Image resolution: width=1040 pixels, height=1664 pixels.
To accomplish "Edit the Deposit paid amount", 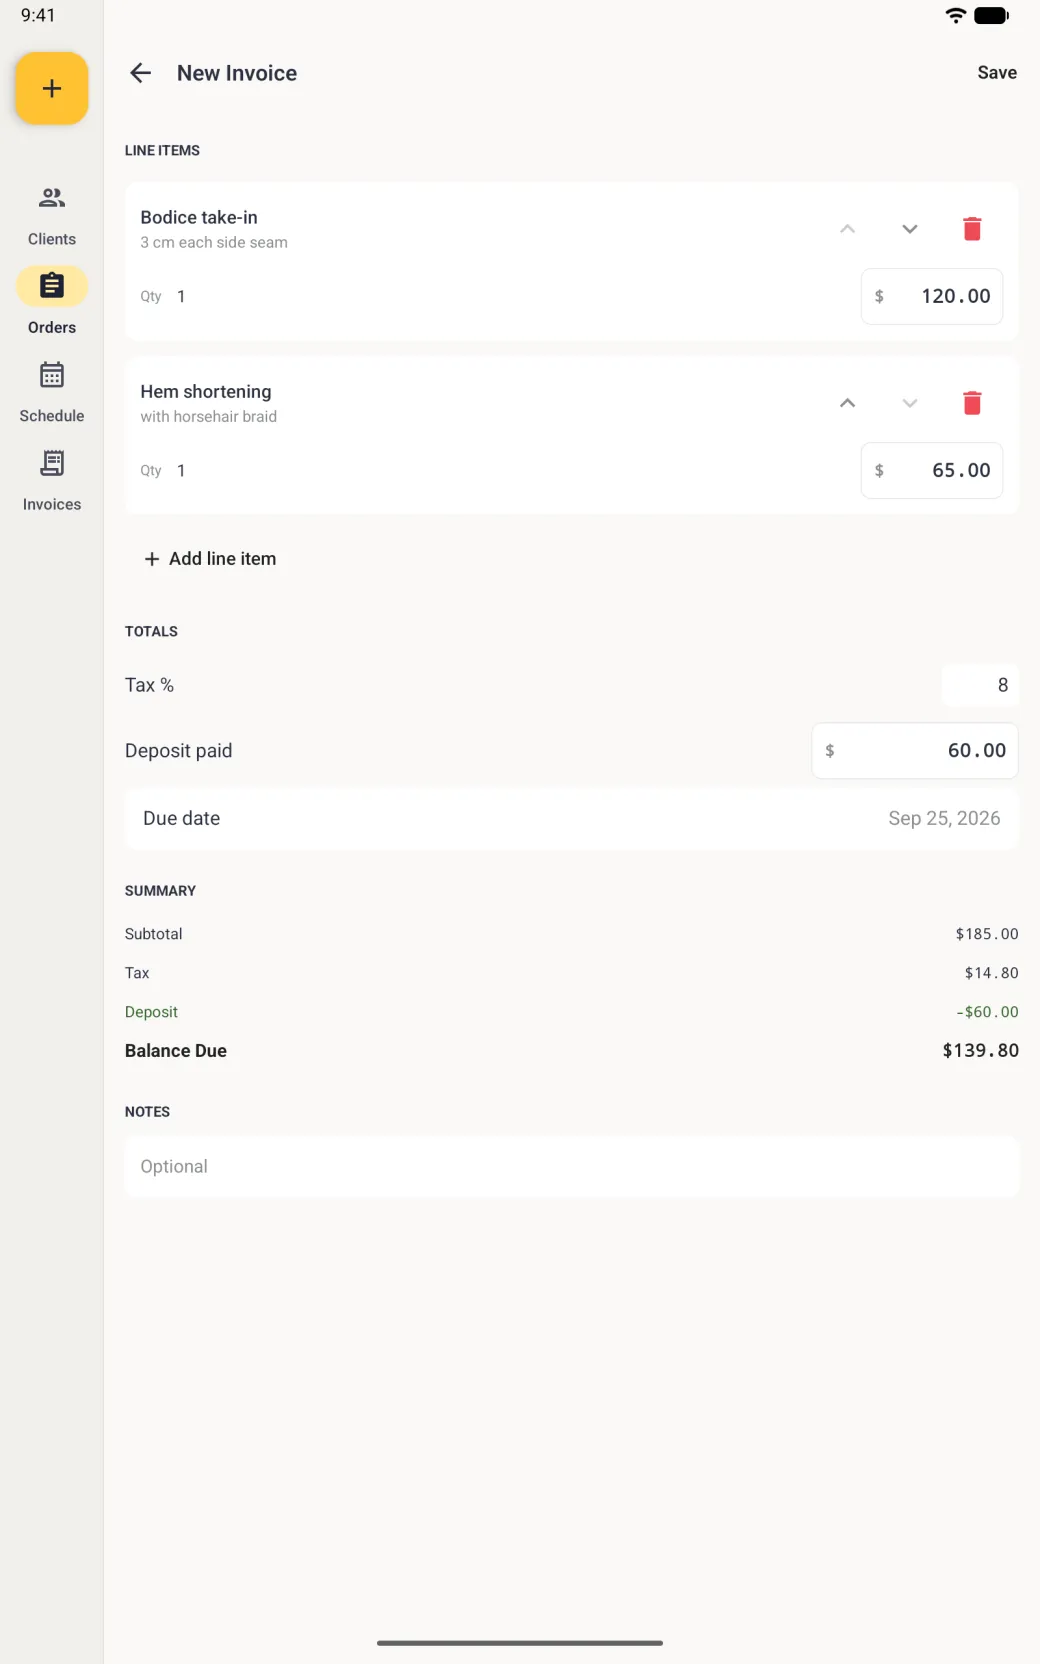I will 915,751.
